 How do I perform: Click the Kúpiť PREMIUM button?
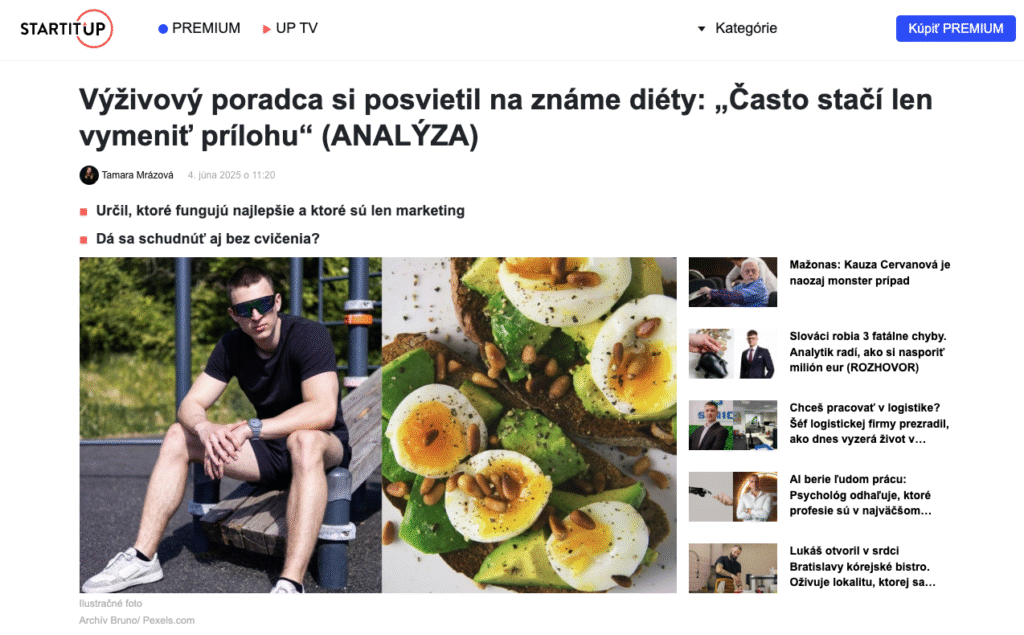(x=955, y=29)
